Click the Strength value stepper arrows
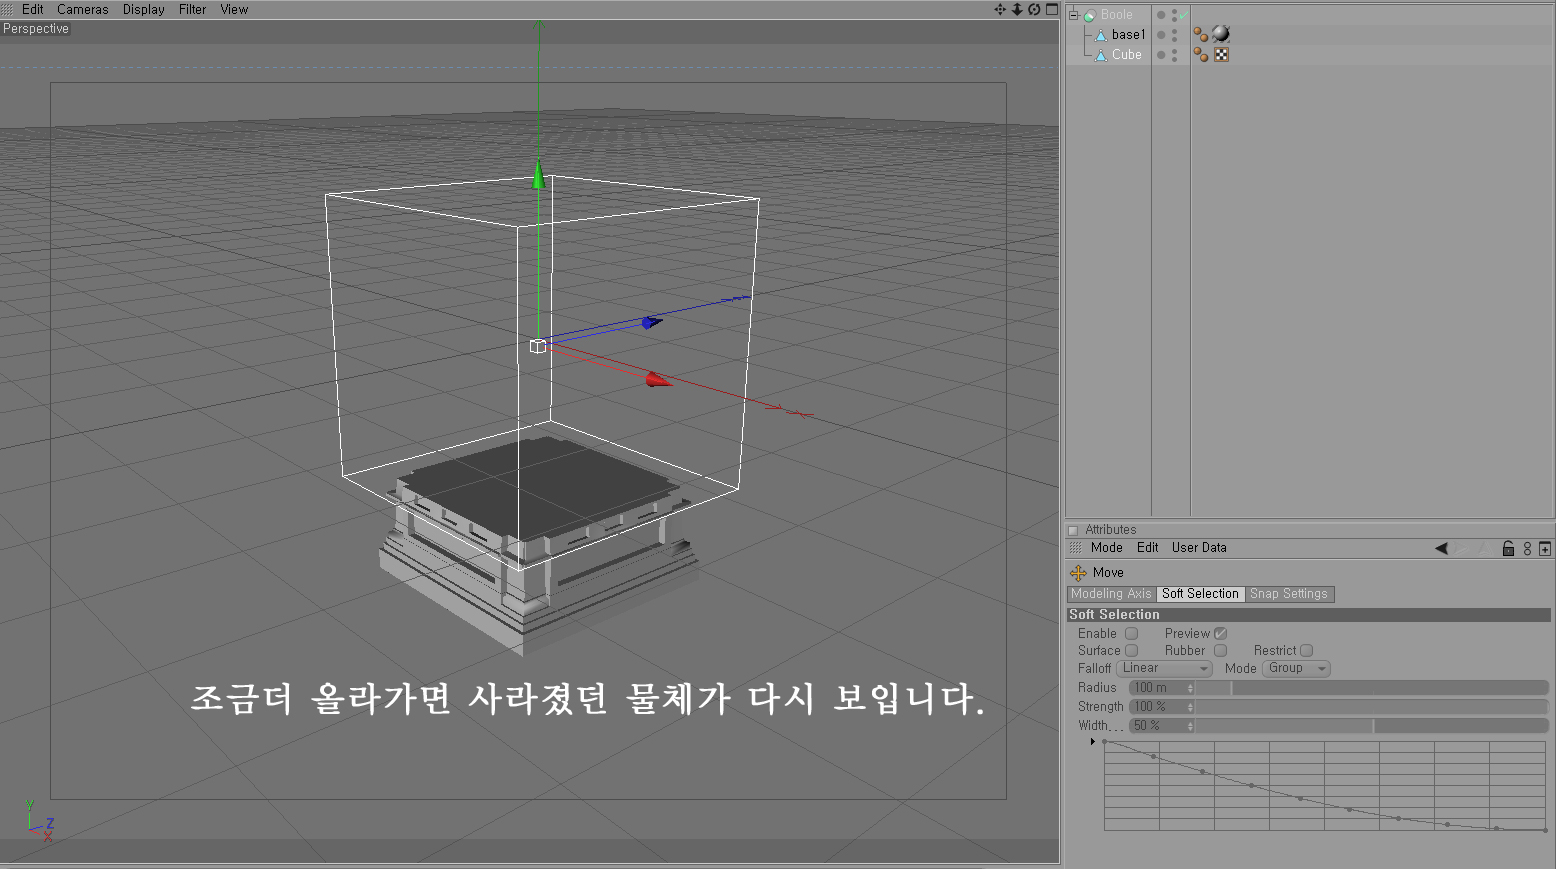Viewport: 1556px width, 869px height. click(x=1190, y=707)
